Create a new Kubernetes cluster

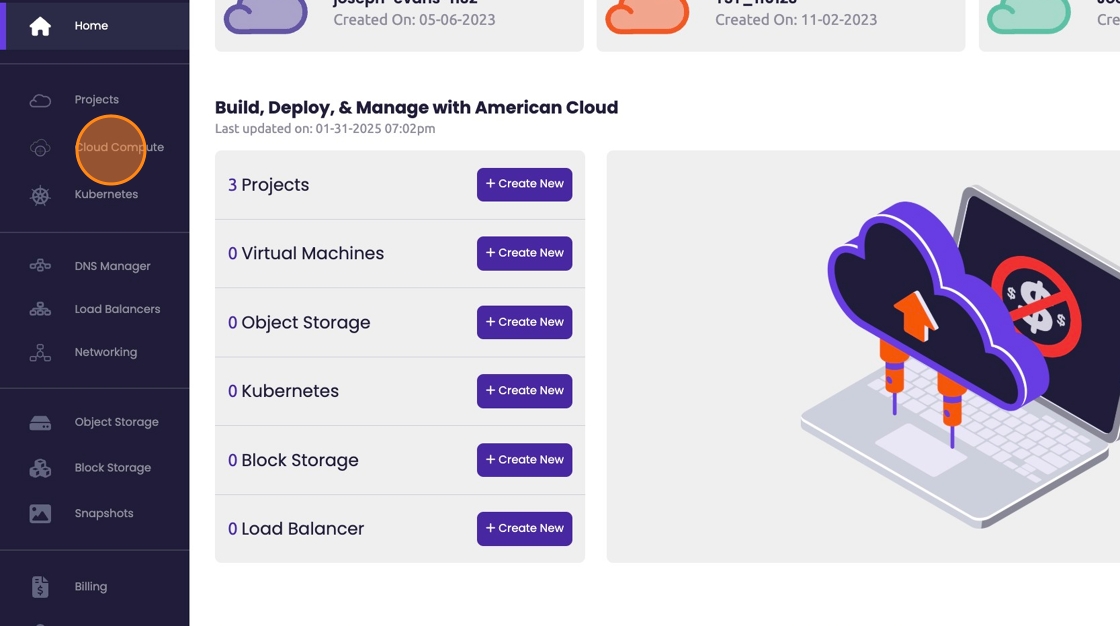(x=524, y=391)
